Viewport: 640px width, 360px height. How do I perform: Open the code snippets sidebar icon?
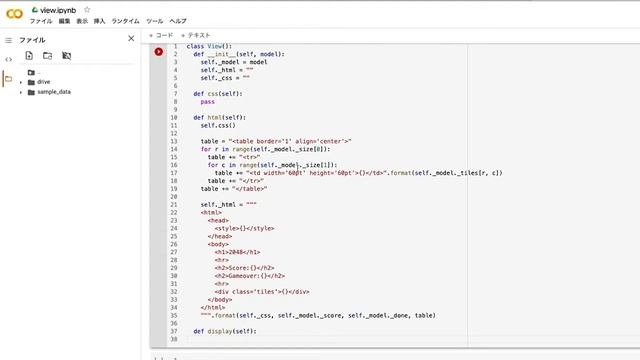tap(9, 60)
